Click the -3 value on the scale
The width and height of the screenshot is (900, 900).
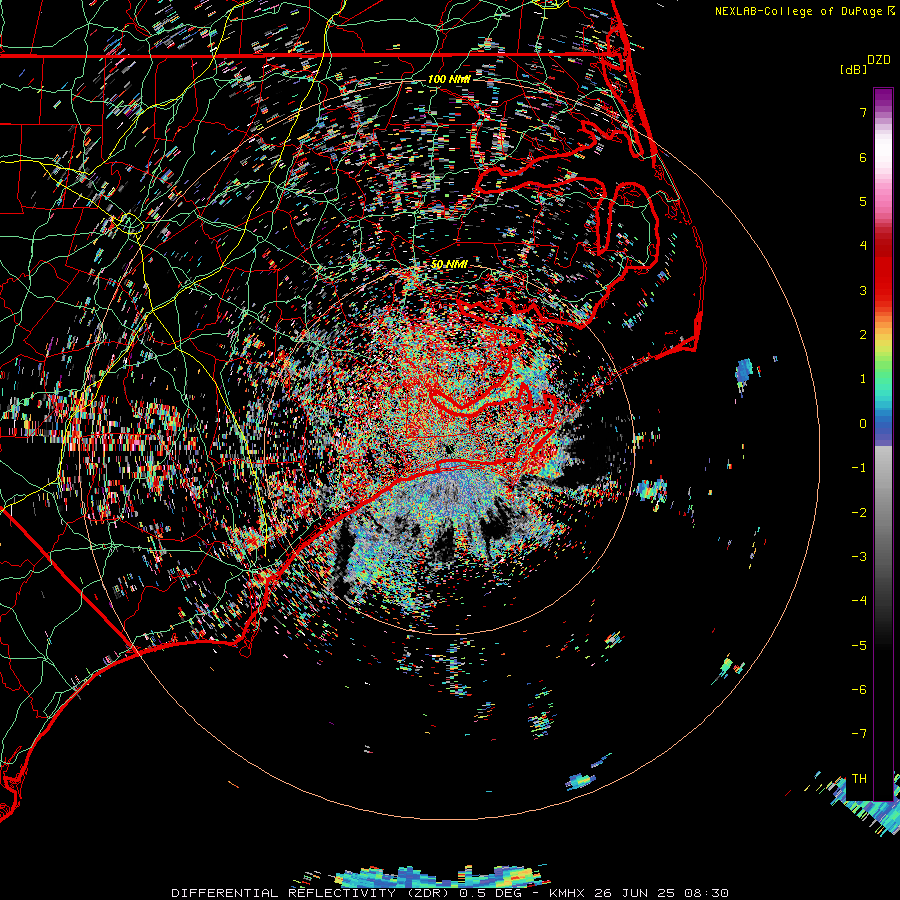pyautogui.click(x=859, y=557)
